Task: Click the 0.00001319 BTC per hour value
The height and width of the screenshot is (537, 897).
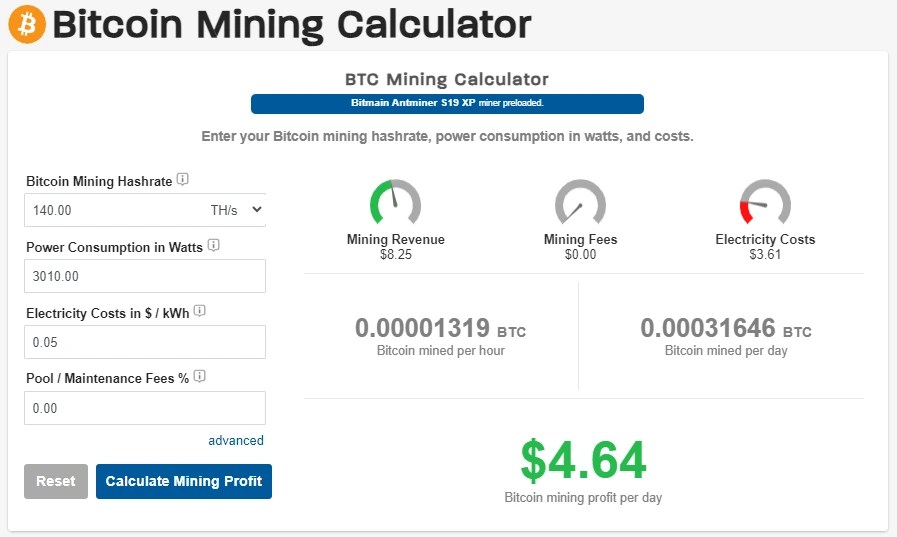Action: pos(440,328)
